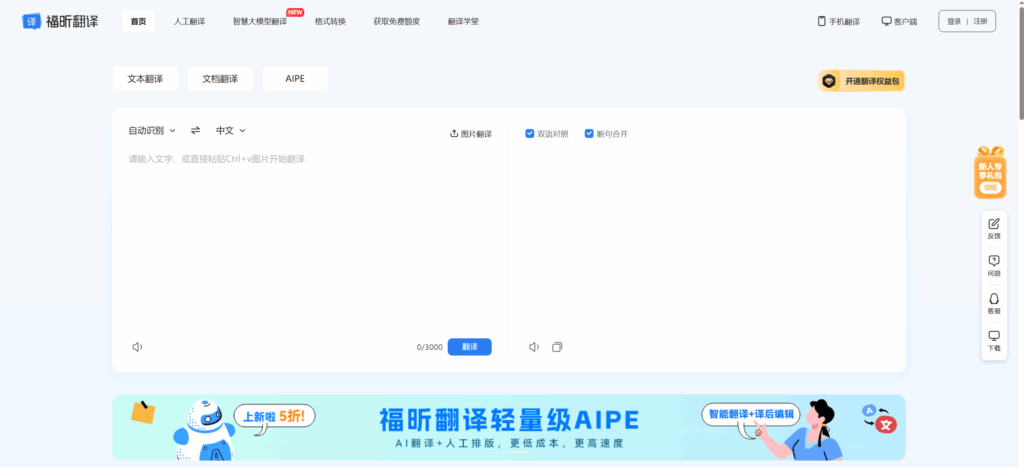
Task: Open 智慧大模型翻译 nav item
Action: 260,21
